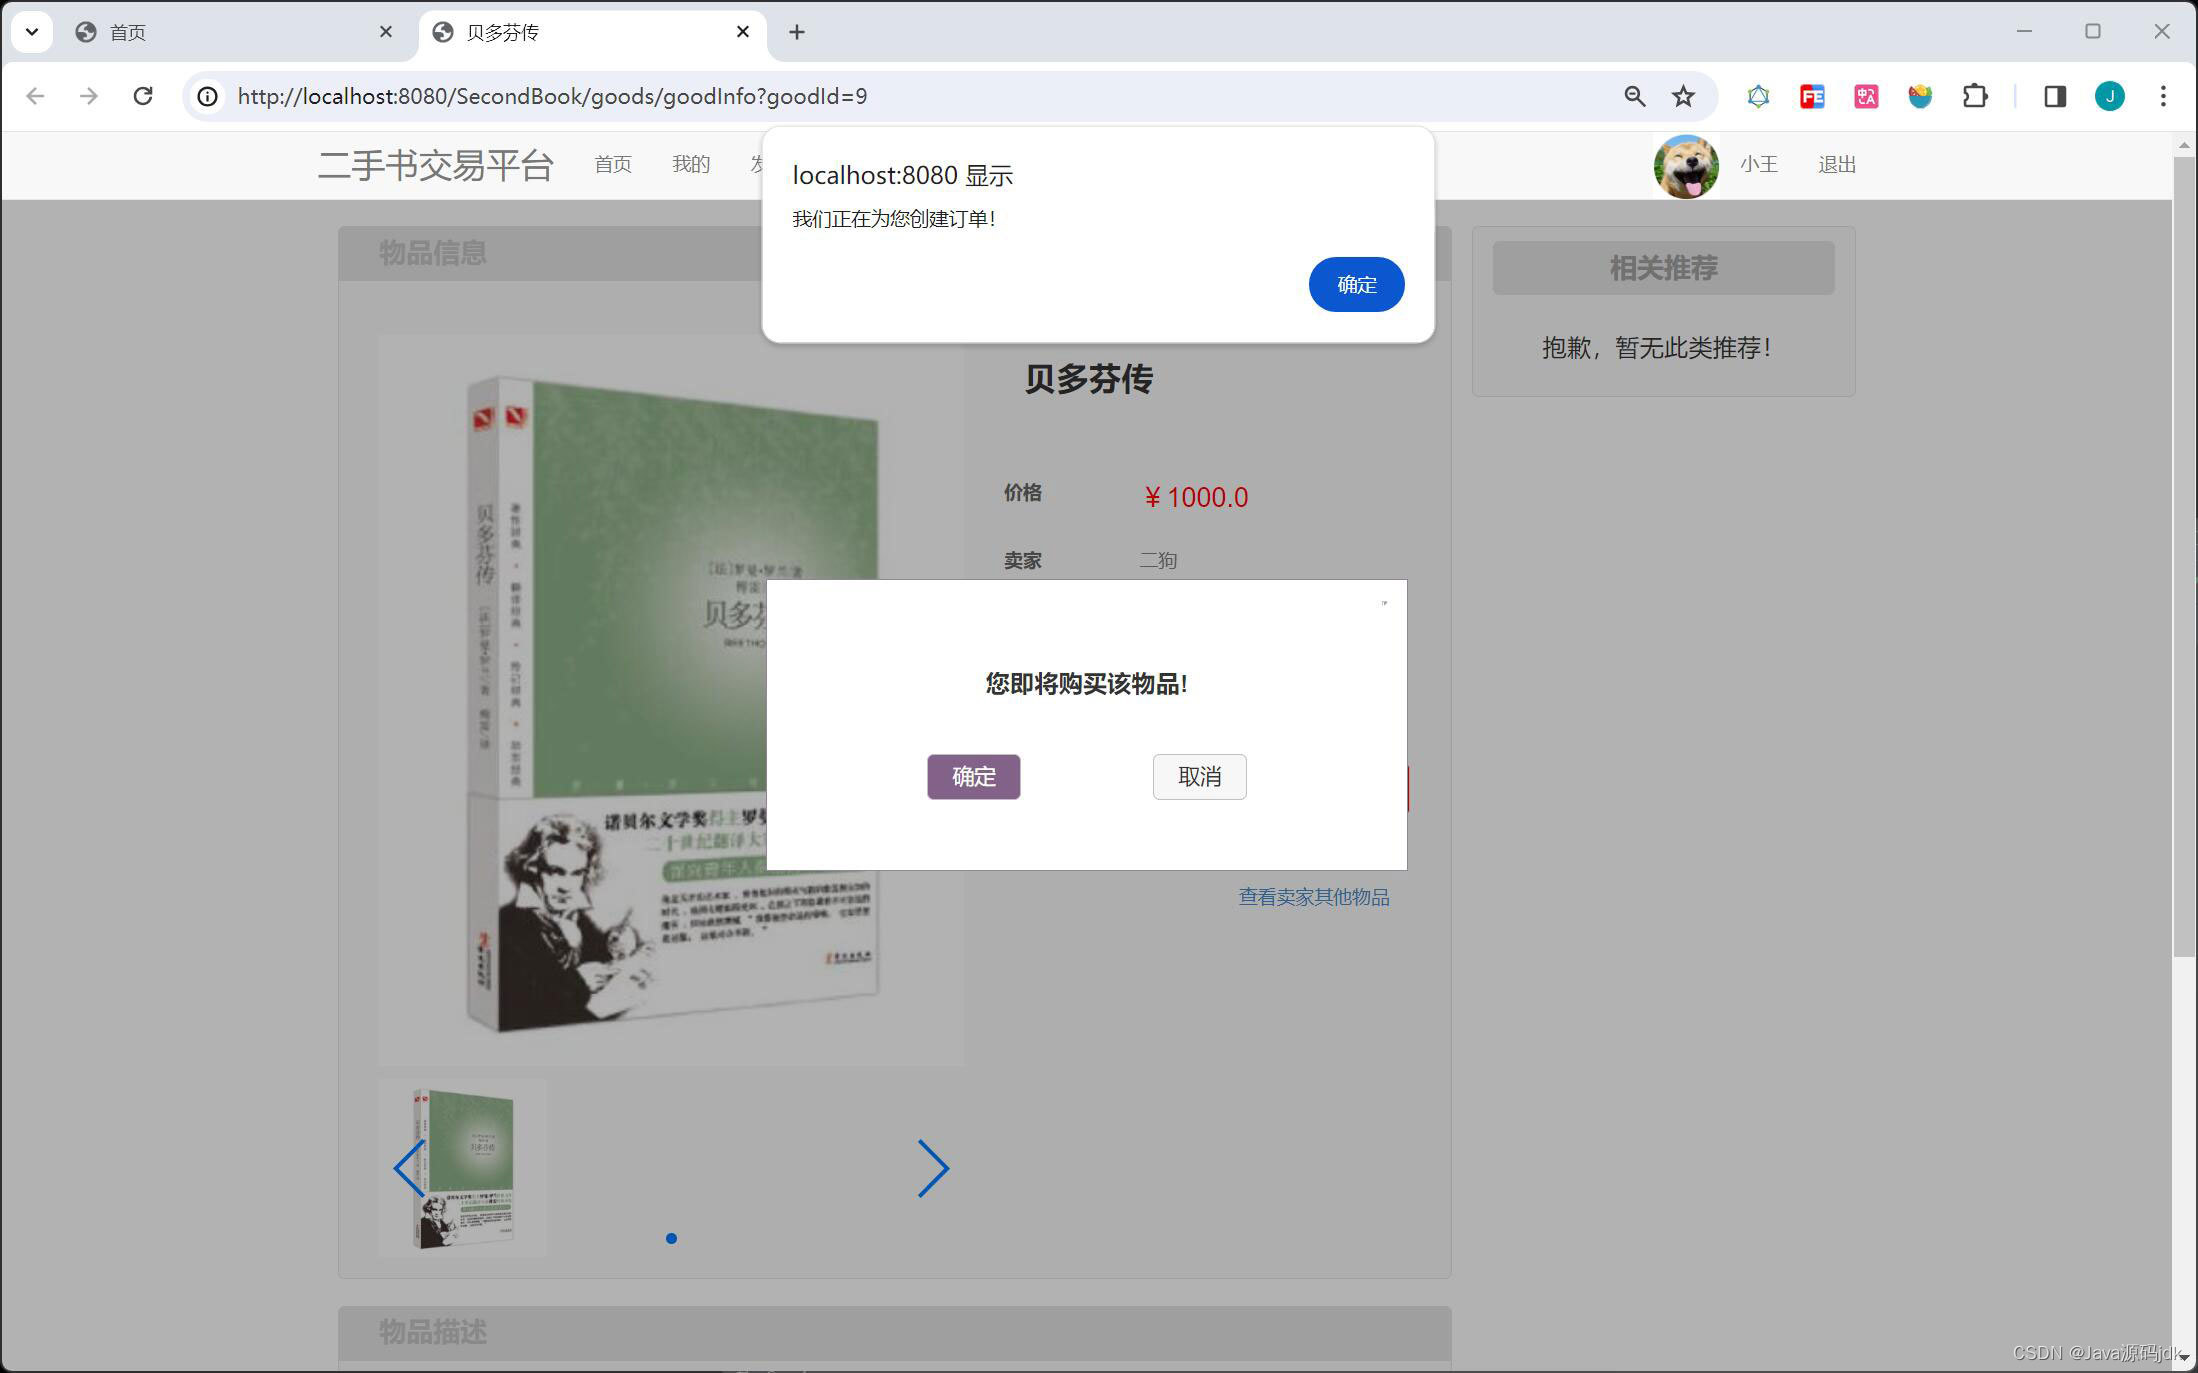Image resolution: width=2198 pixels, height=1373 pixels.
Task: Toggle the browser side panel icon
Action: point(2055,96)
